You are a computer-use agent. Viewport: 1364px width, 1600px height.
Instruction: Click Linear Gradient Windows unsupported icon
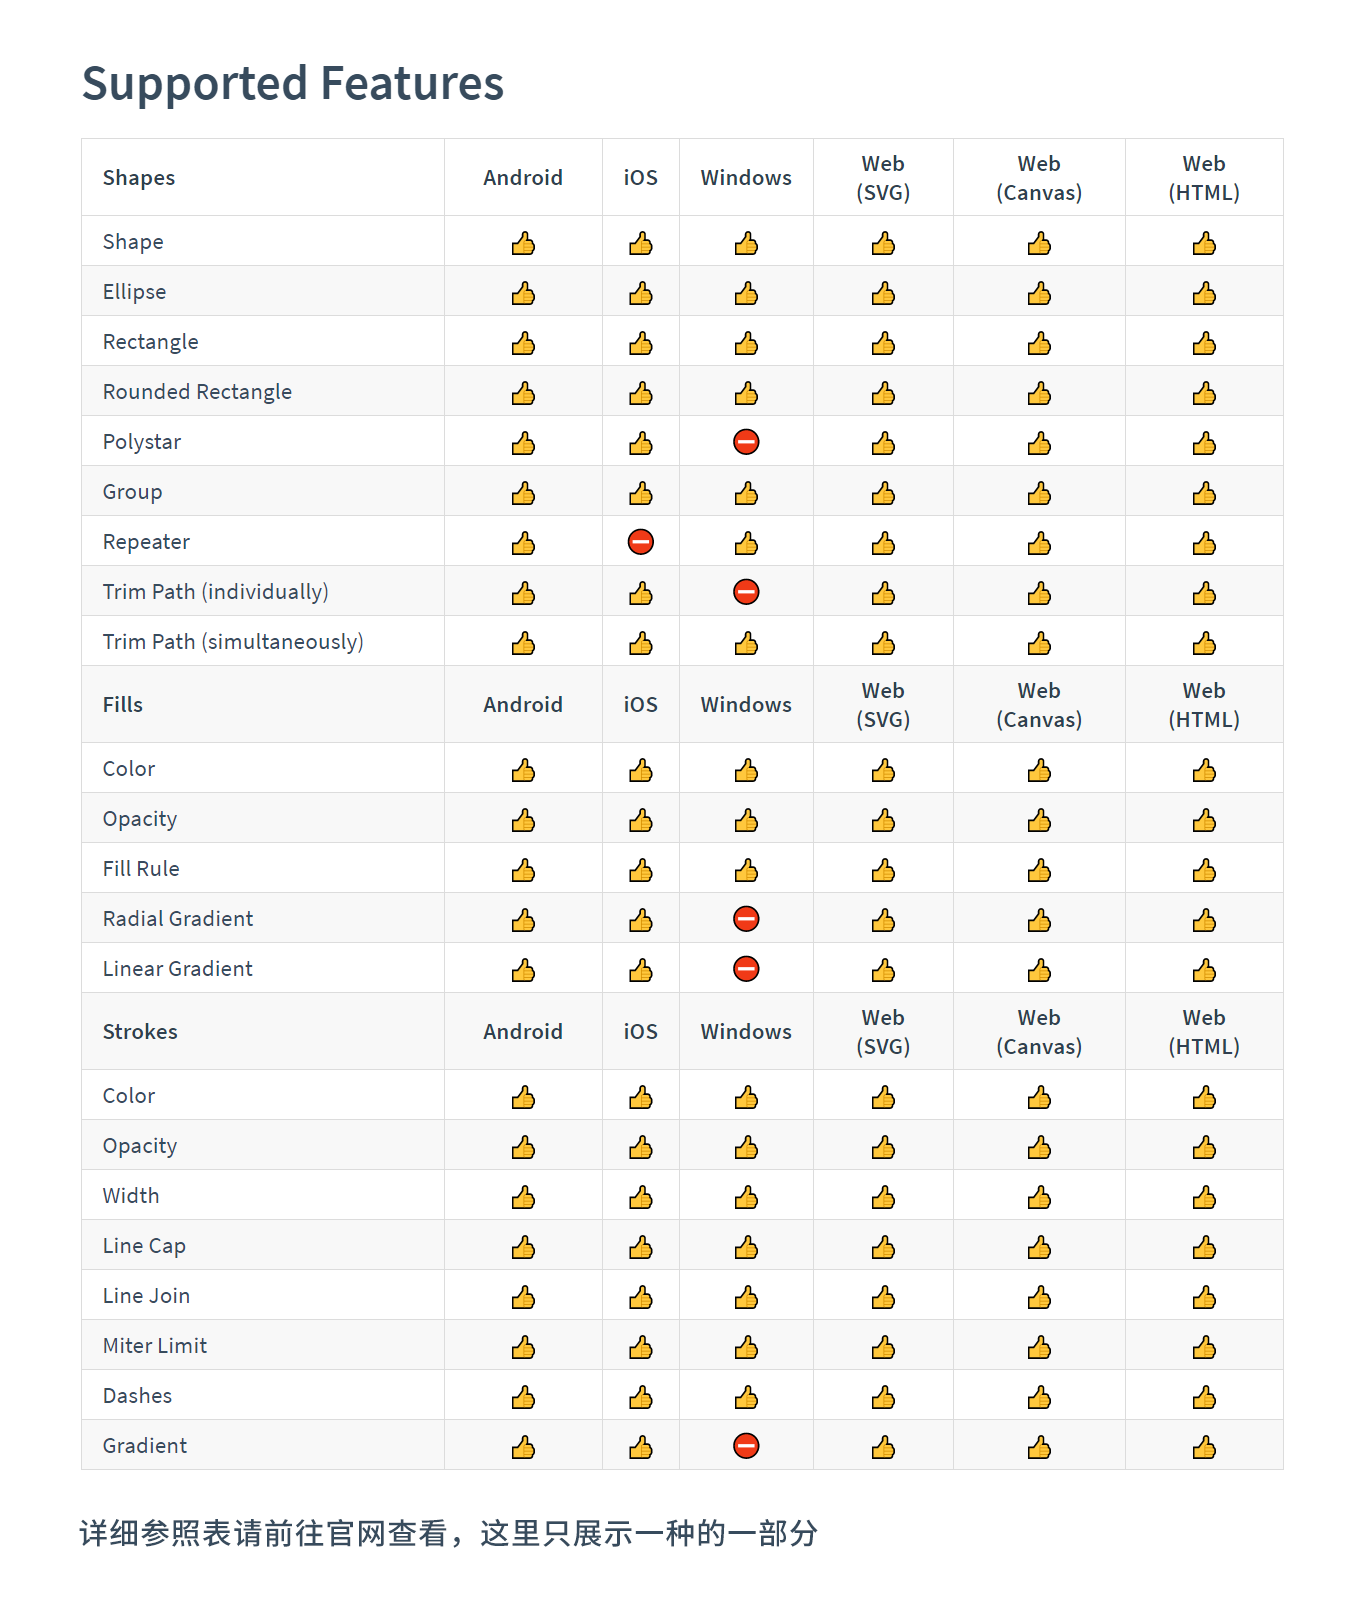click(746, 969)
